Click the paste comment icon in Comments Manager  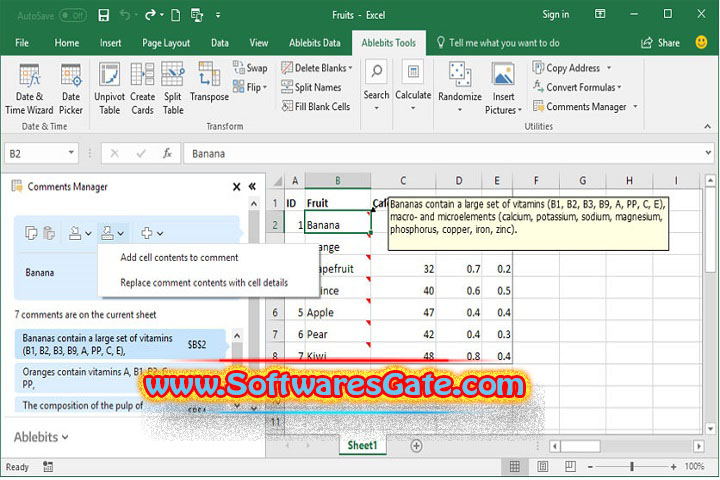(x=49, y=233)
